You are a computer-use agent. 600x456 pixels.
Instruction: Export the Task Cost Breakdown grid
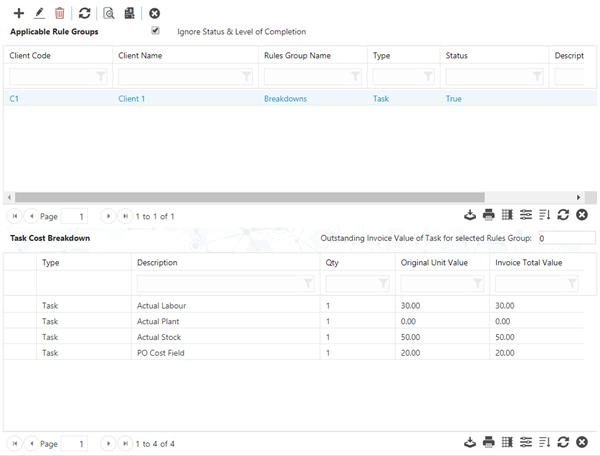(470, 442)
